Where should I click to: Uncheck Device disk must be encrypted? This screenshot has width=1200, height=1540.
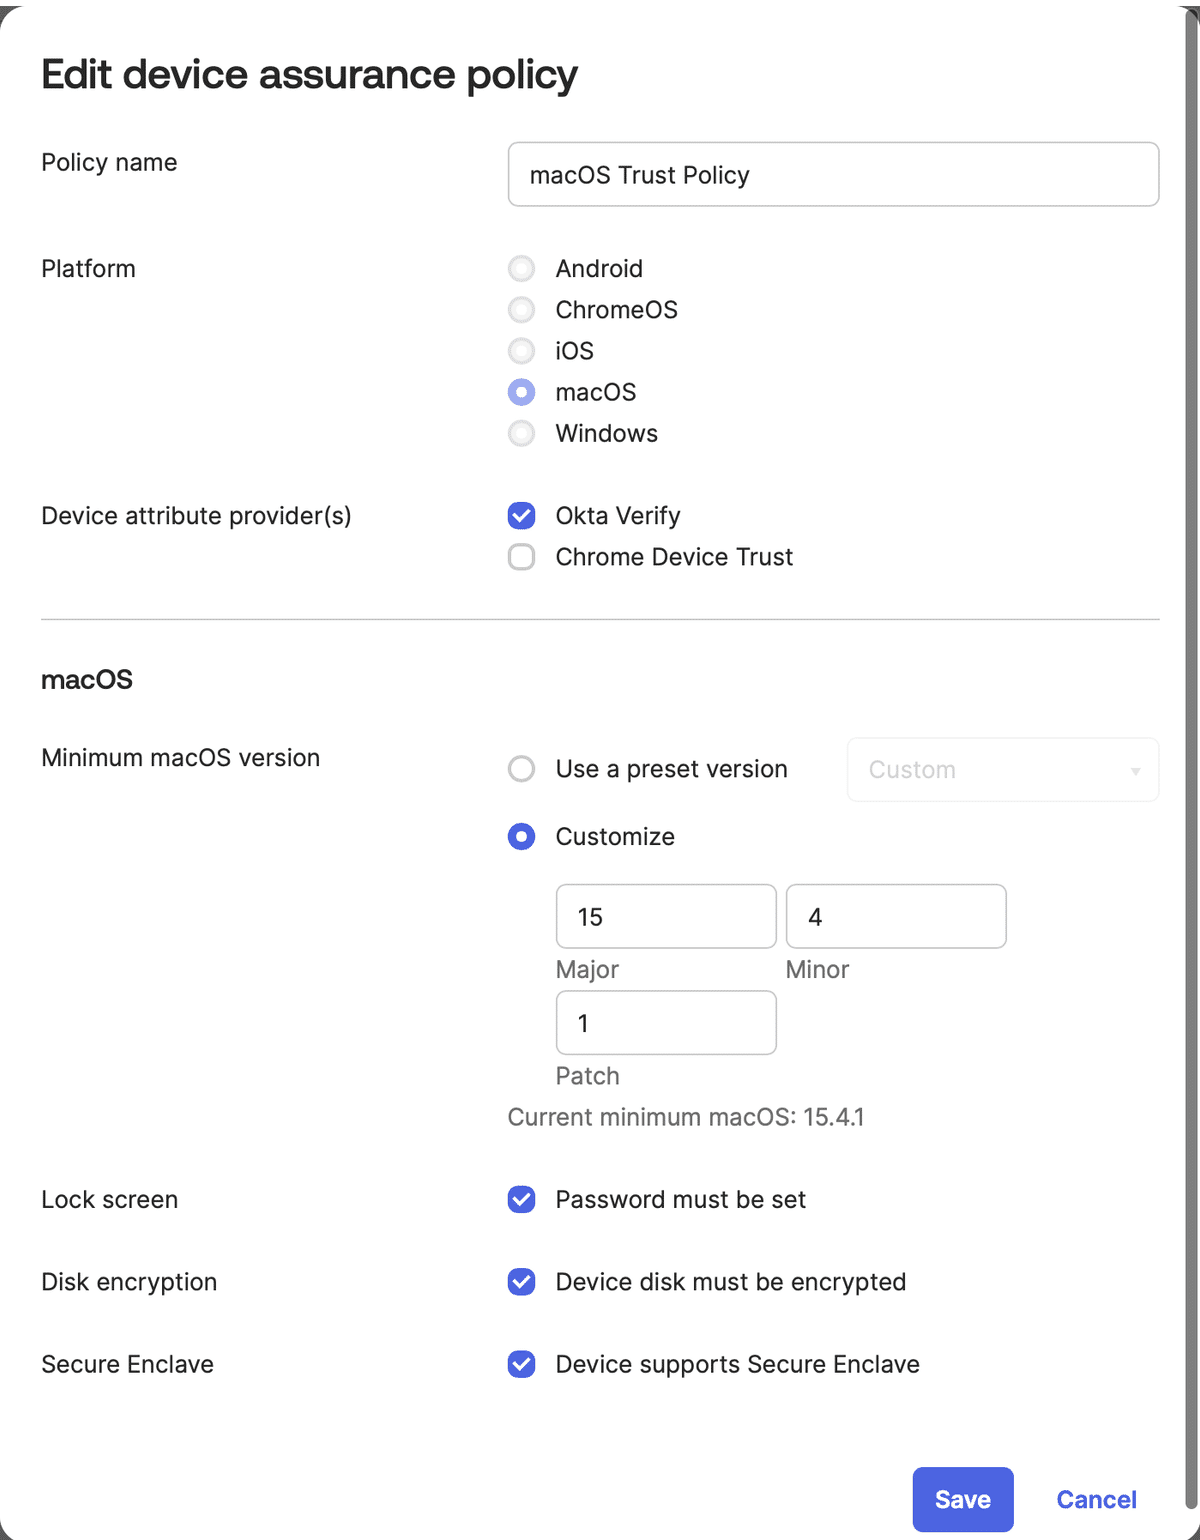[521, 1281]
